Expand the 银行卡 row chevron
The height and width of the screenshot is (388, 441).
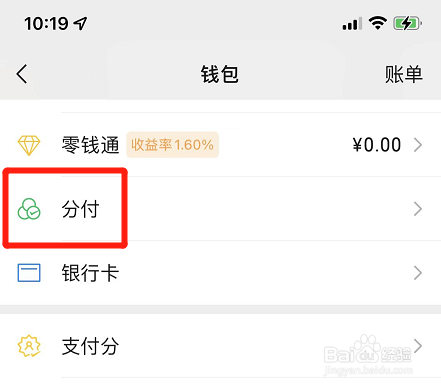click(418, 273)
